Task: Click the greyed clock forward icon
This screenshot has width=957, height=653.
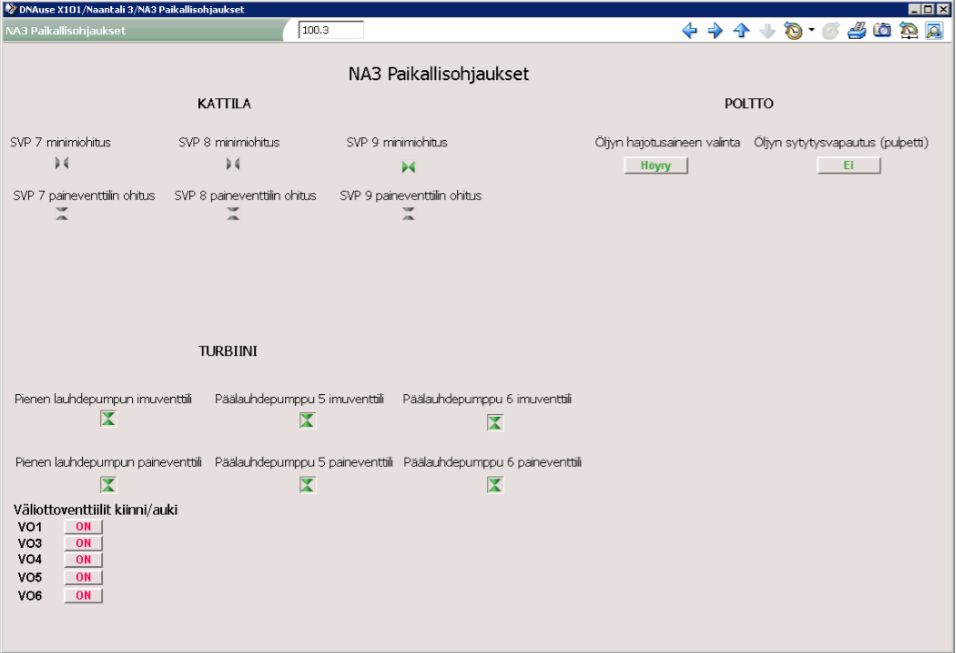Action: (831, 31)
